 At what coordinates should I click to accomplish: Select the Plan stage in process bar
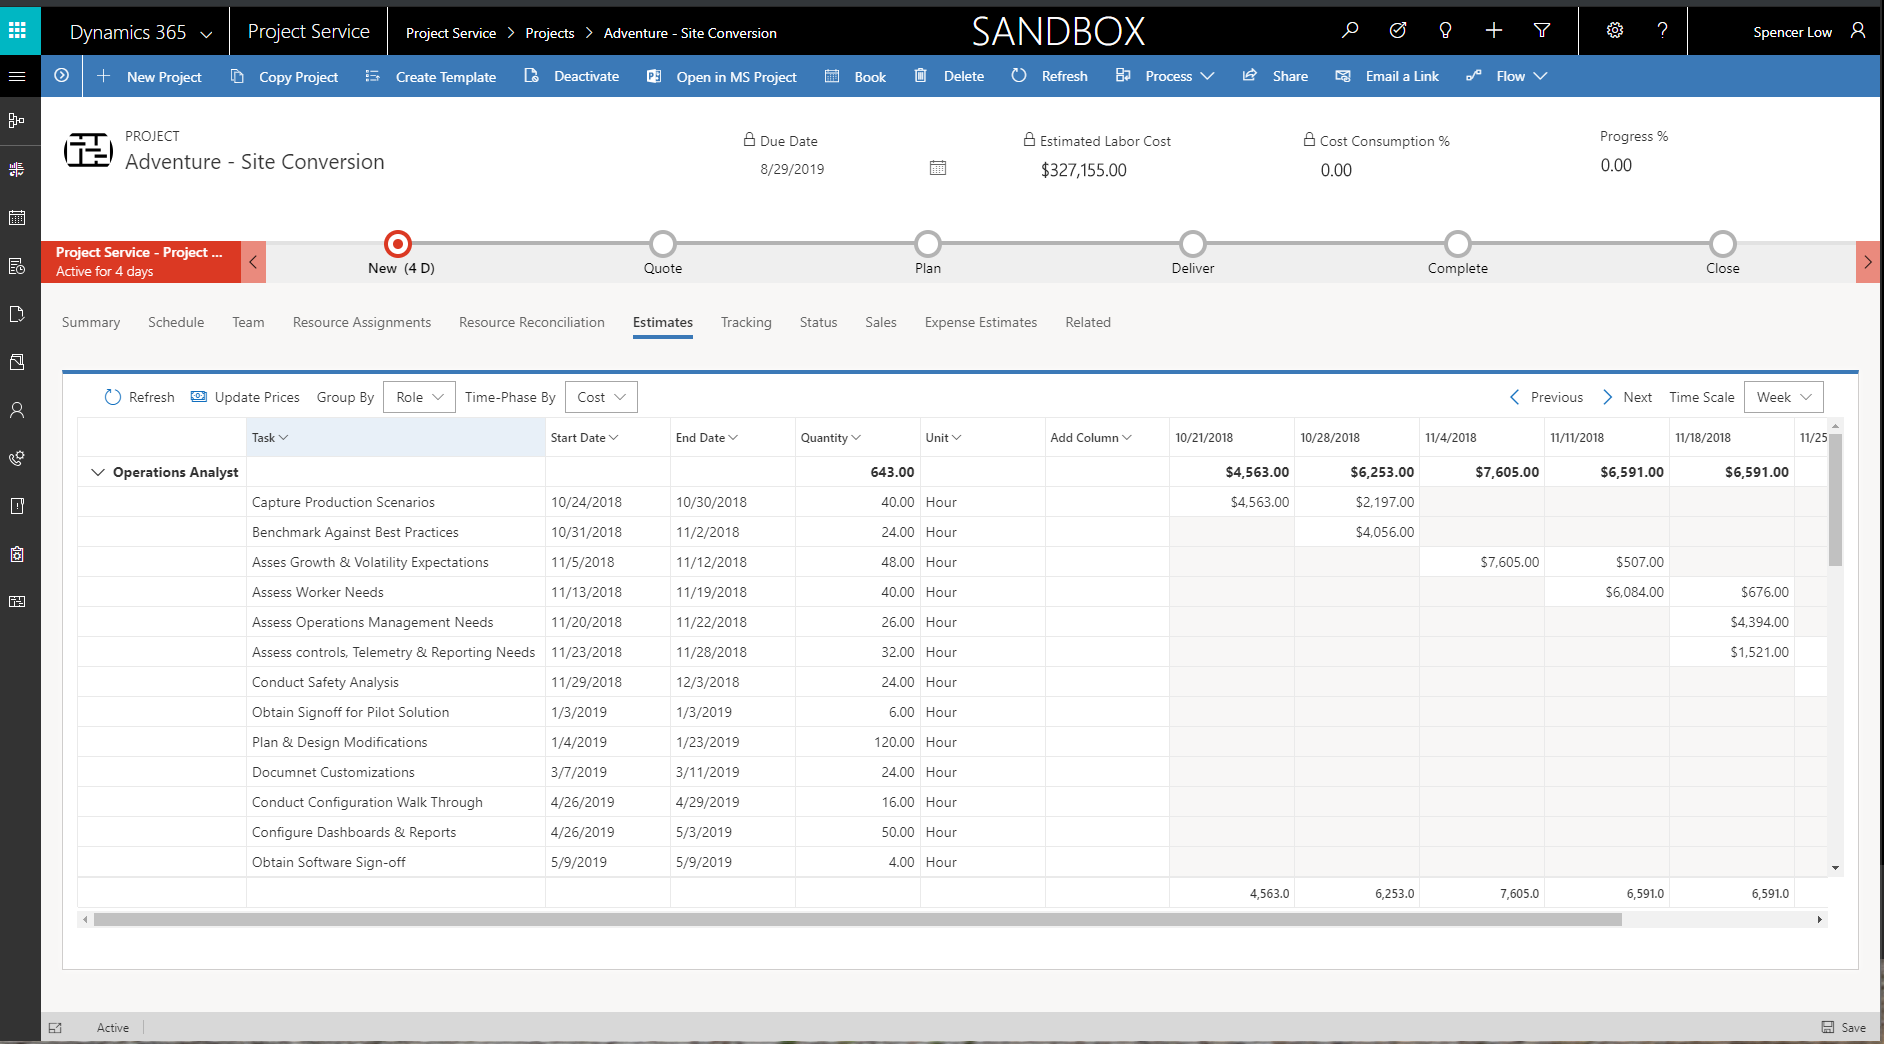(x=928, y=244)
